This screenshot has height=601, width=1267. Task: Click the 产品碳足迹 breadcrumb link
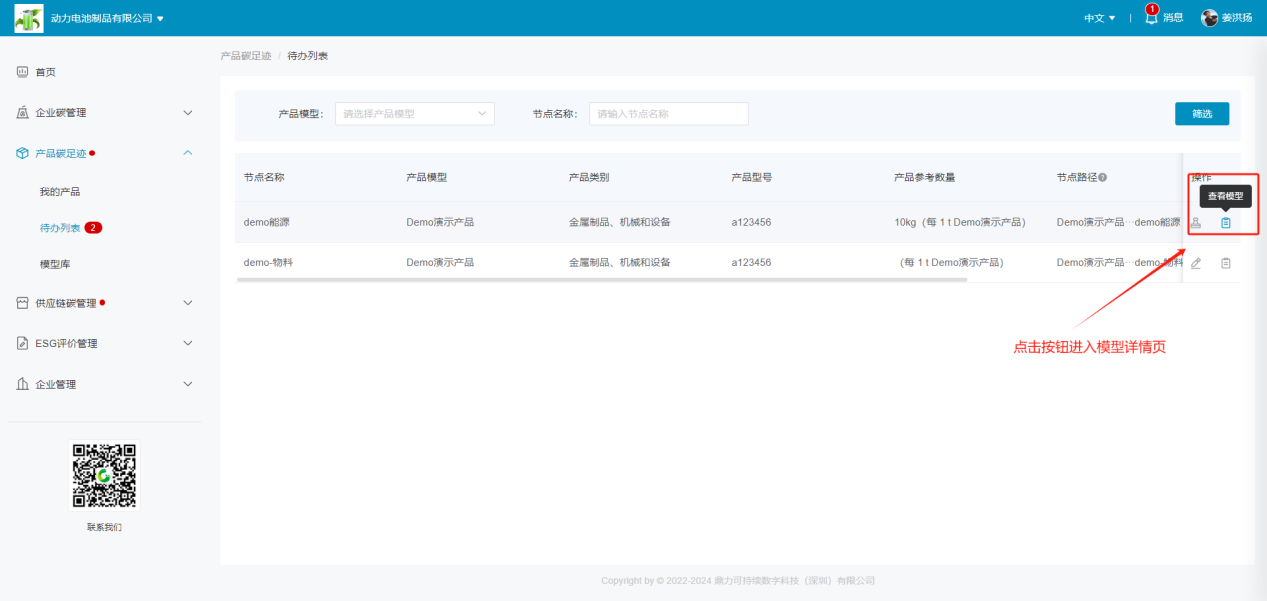pyautogui.click(x=245, y=56)
